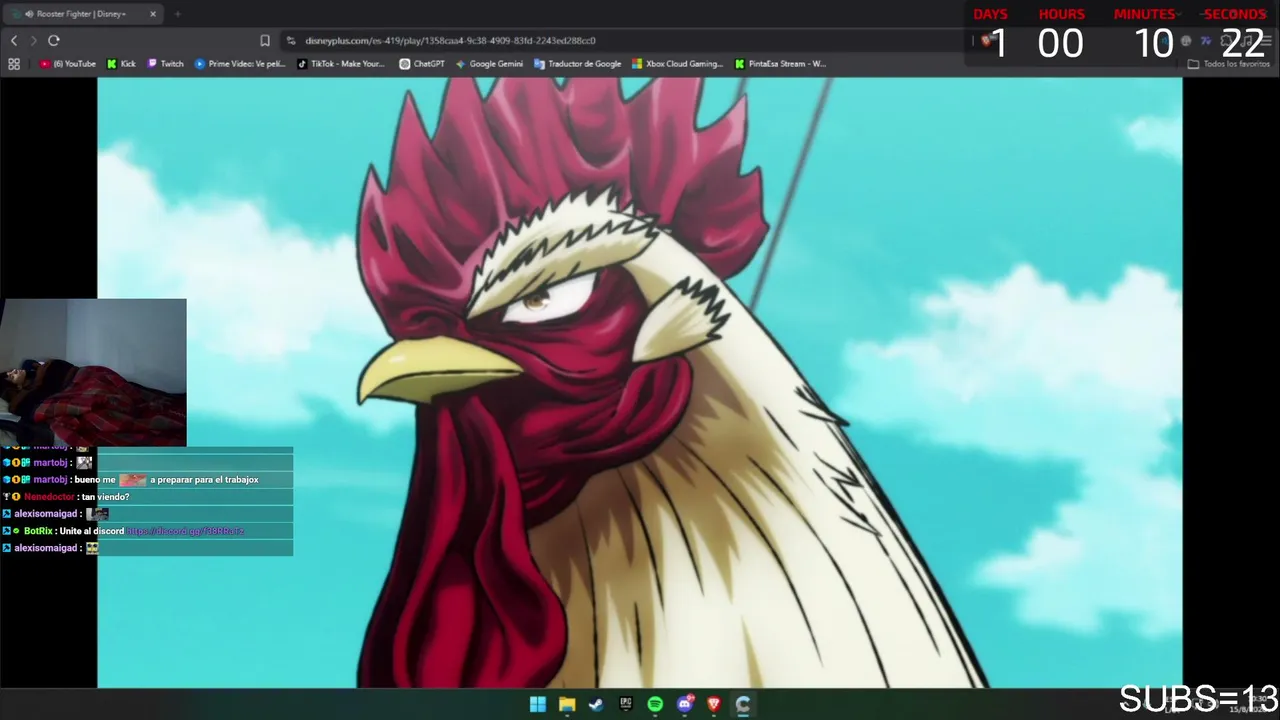1280x720 pixels.
Task: Open Epic Games Launcher on taskbar
Action: (626, 704)
